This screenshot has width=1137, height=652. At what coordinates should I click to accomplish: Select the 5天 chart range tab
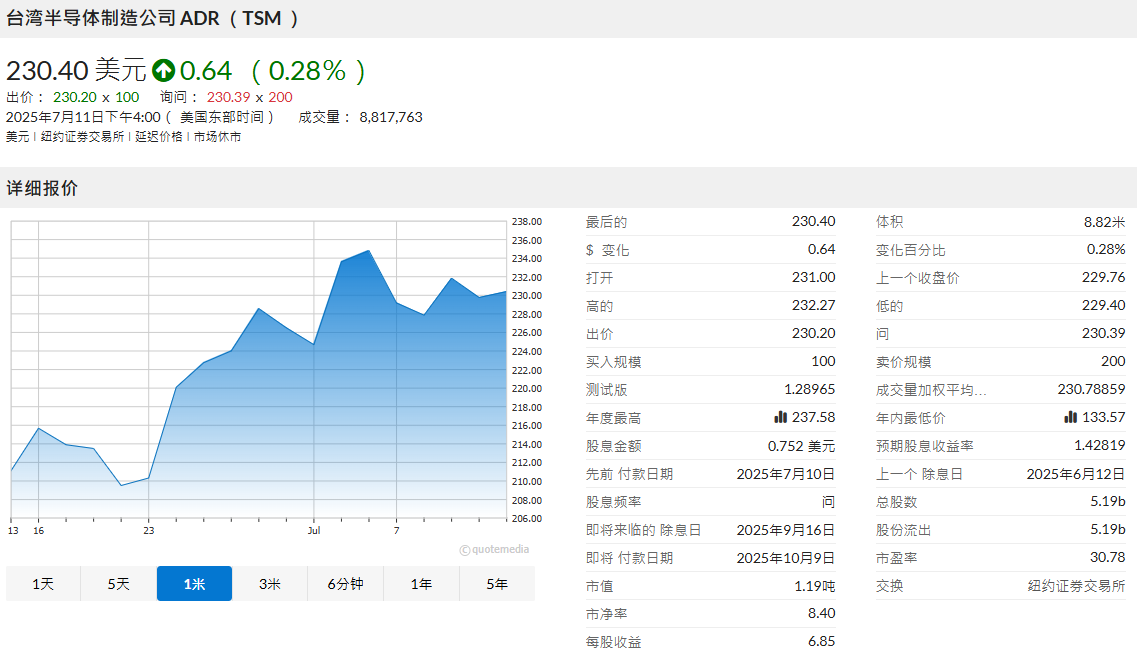[x=118, y=584]
